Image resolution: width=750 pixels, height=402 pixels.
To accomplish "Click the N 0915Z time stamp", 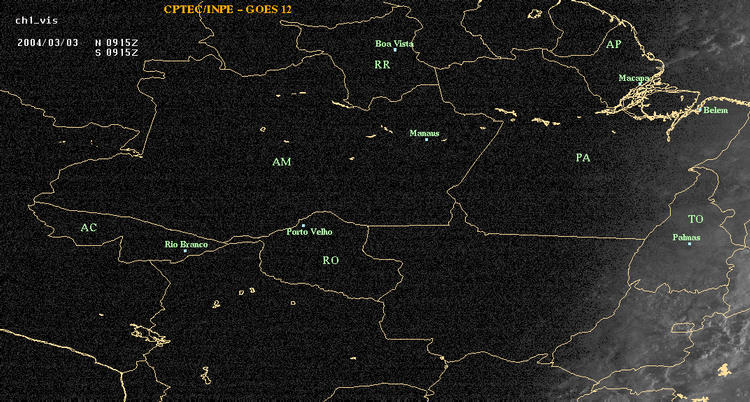I will point(117,42).
